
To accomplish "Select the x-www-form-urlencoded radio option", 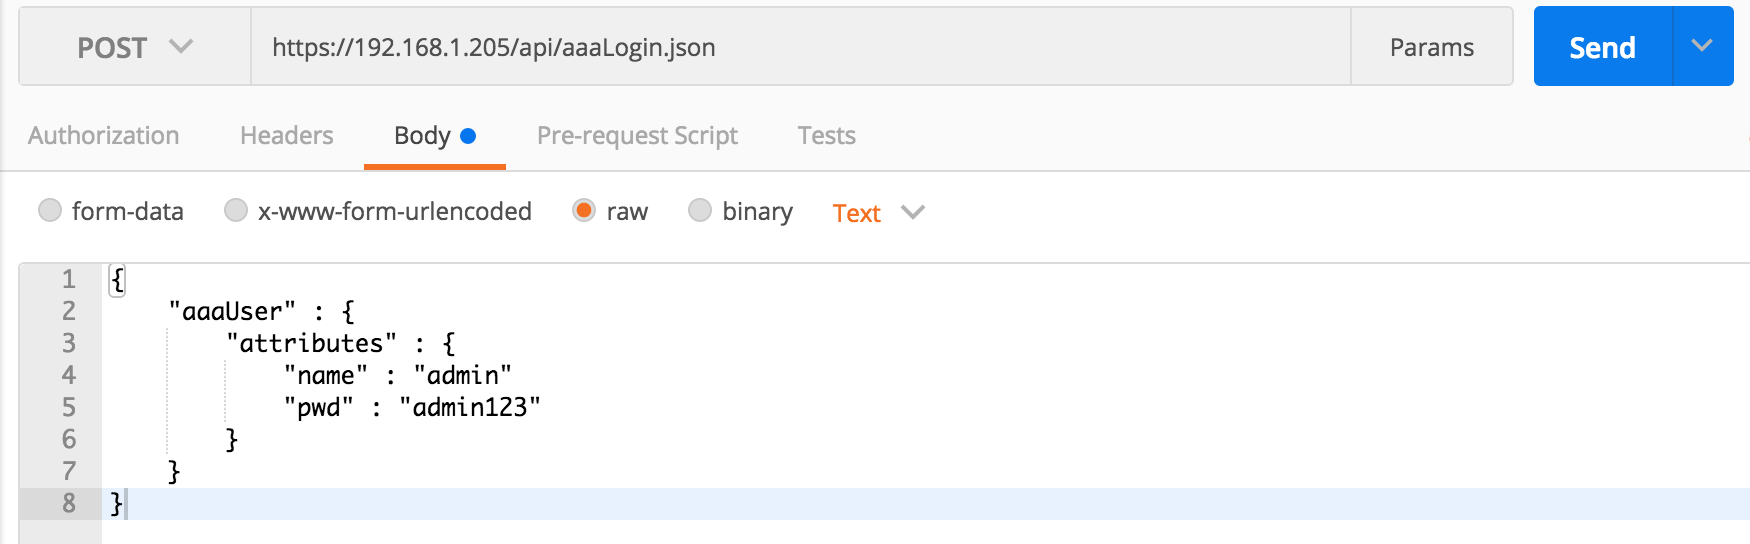I will [236, 210].
